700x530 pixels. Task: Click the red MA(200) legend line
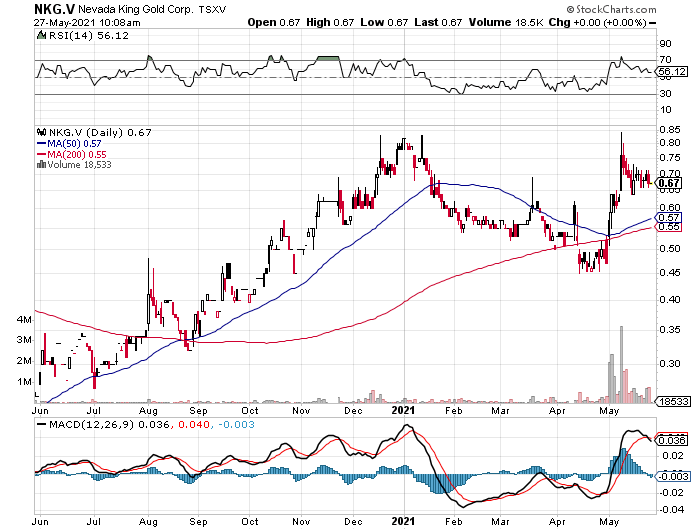coord(42,154)
